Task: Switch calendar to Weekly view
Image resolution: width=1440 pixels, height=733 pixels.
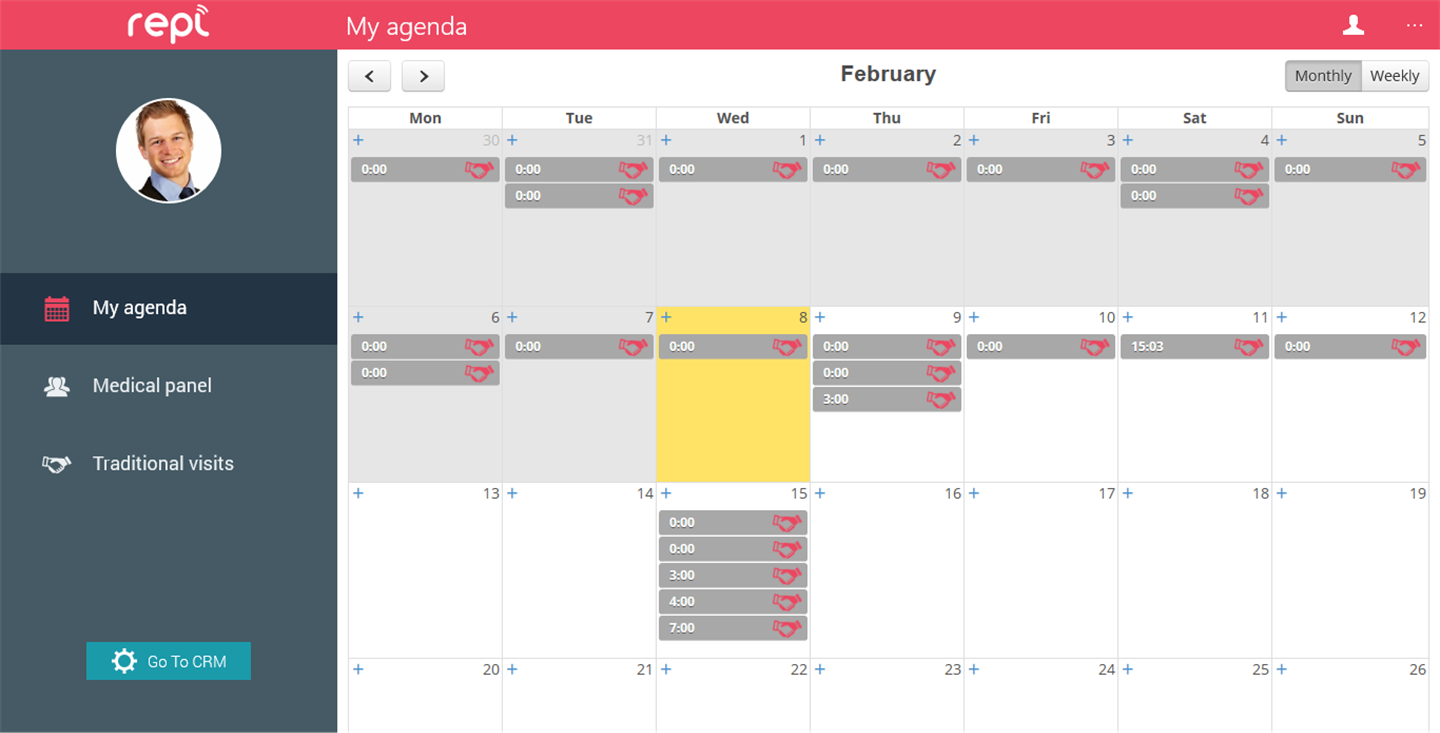Action: 1394,76
